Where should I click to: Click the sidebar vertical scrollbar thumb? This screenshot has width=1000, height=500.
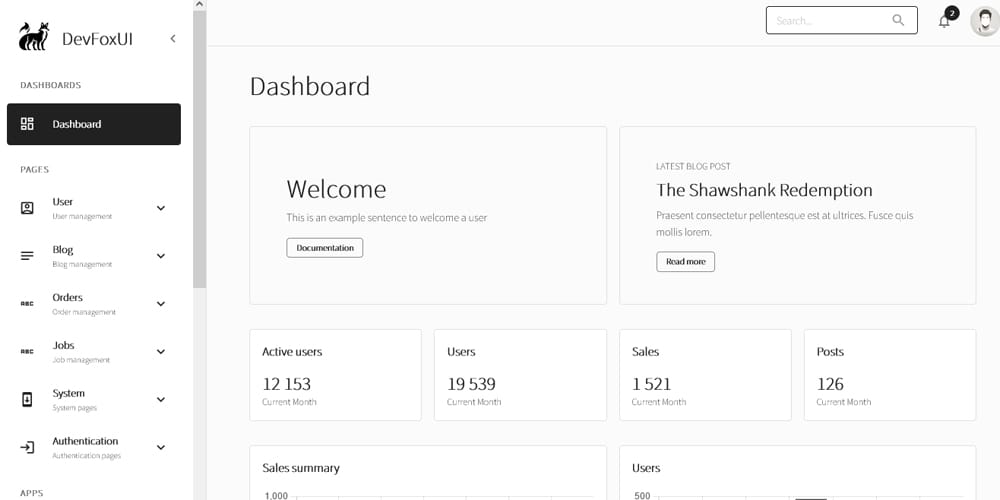pos(199,150)
